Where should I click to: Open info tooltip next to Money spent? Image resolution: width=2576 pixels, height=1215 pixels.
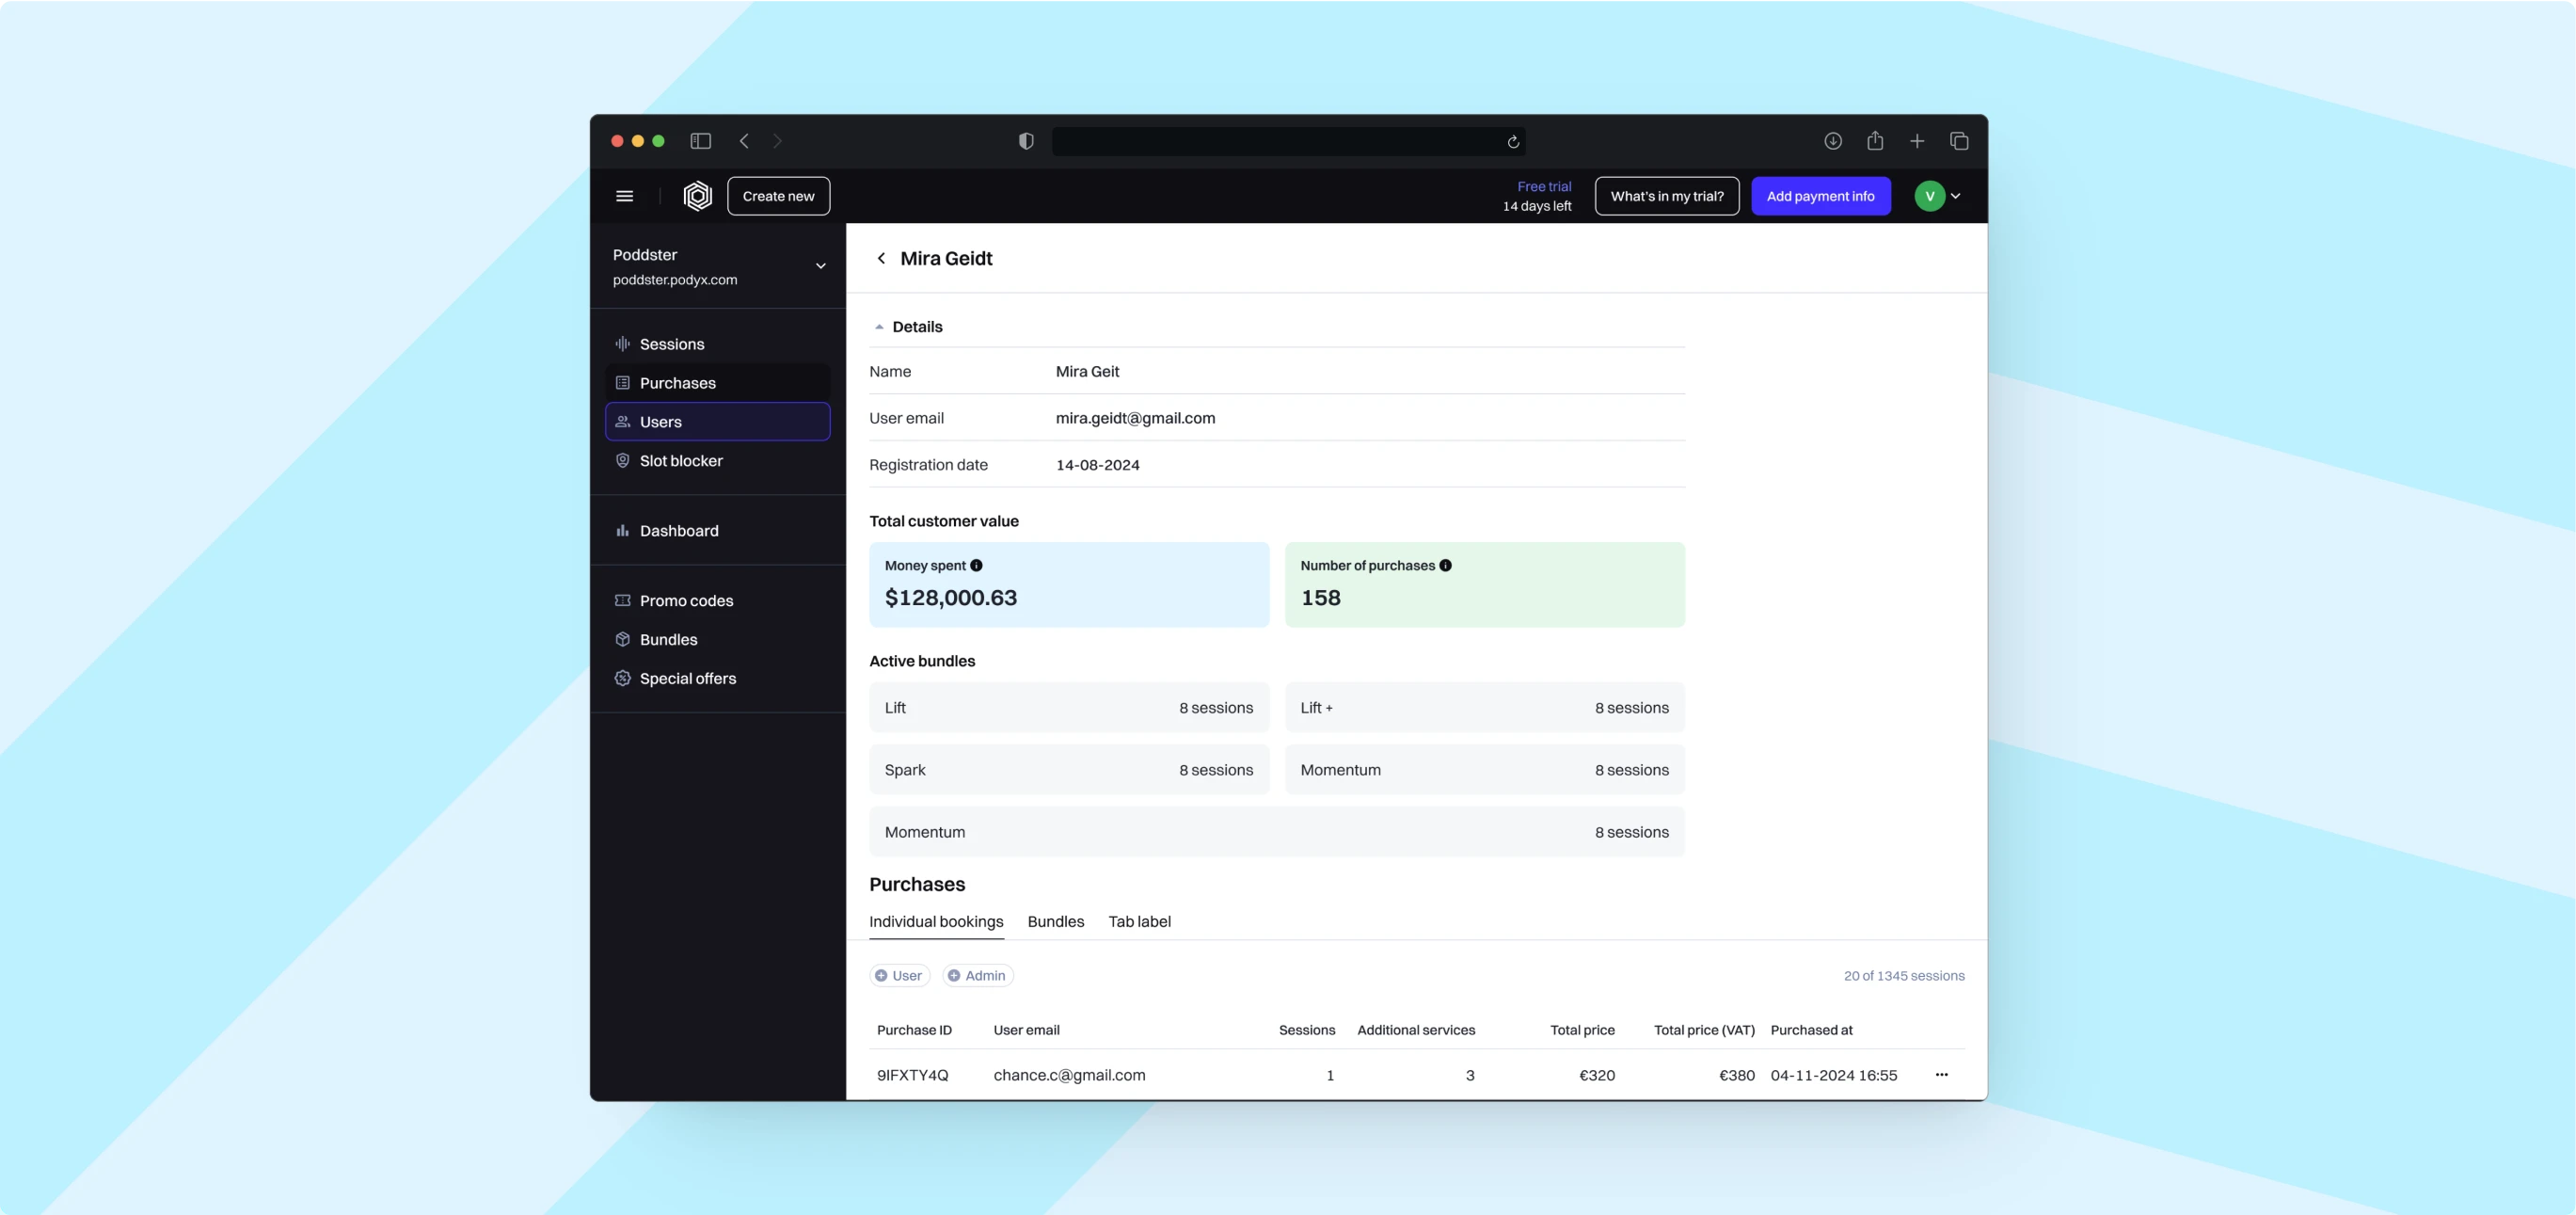coord(976,565)
